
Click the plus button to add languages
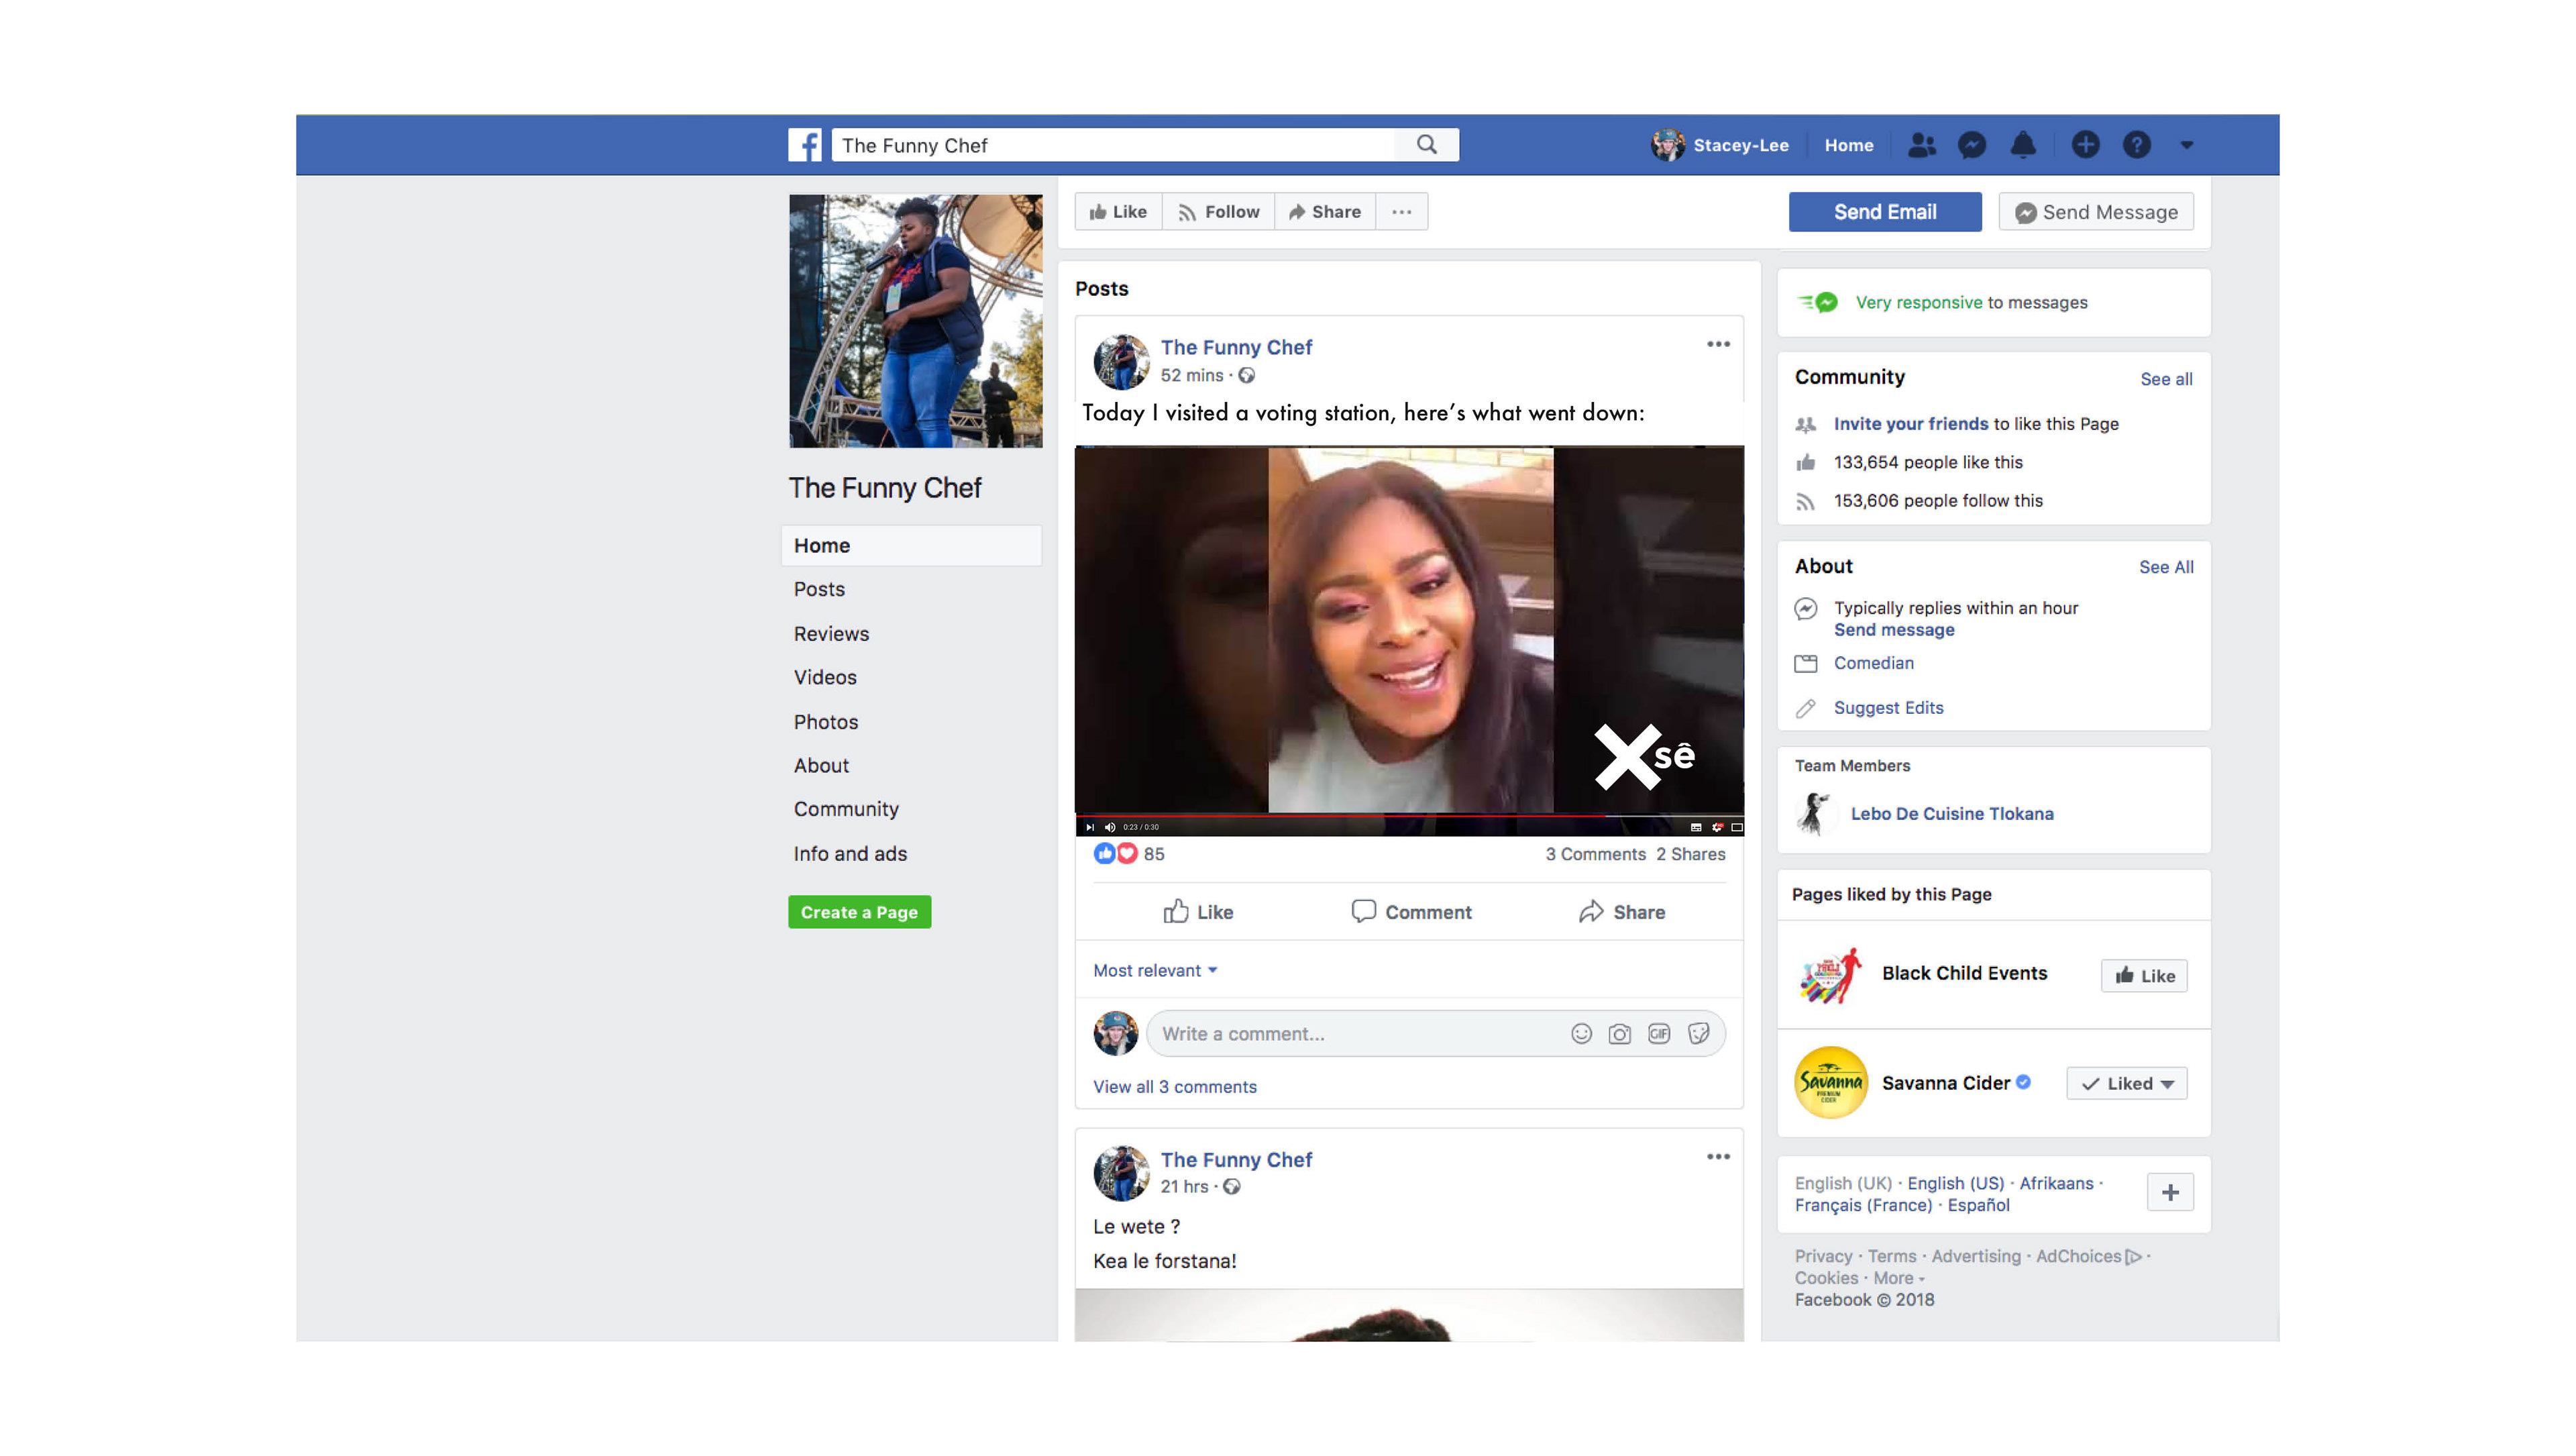[x=2170, y=1193]
